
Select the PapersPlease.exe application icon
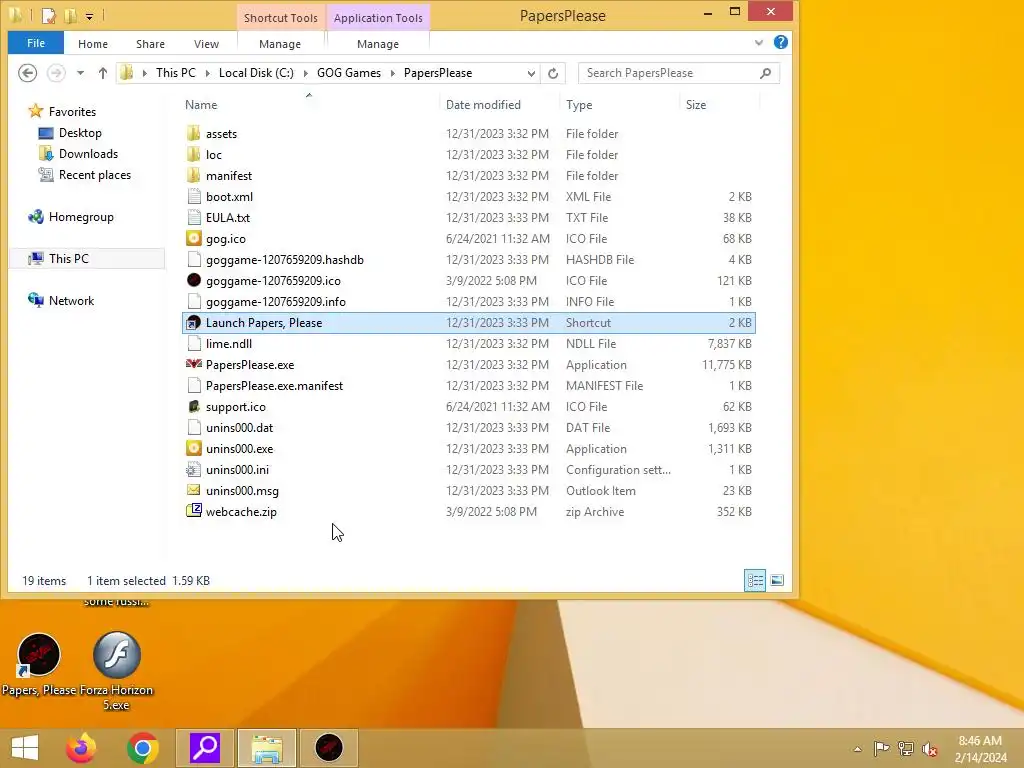pyautogui.click(x=193, y=364)
